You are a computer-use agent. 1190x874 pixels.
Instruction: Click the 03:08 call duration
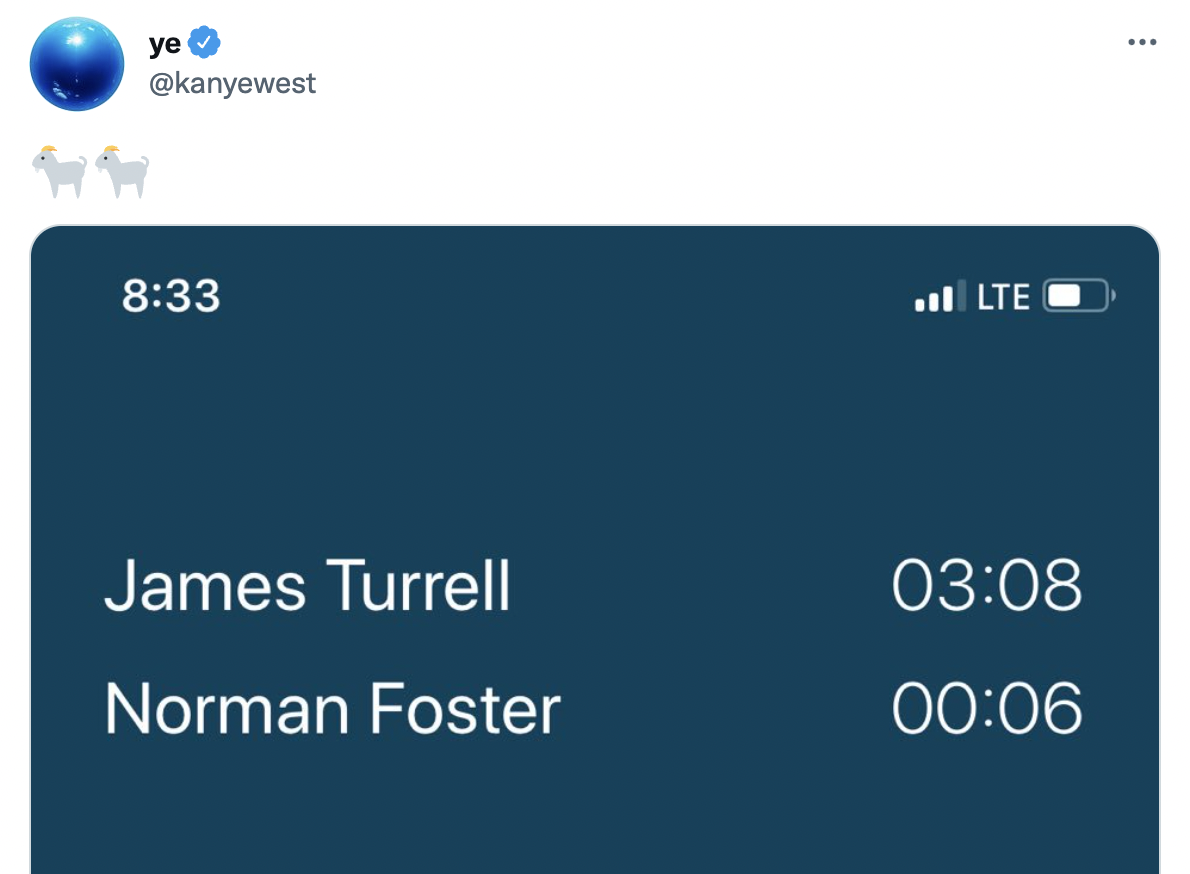[986, 585]
